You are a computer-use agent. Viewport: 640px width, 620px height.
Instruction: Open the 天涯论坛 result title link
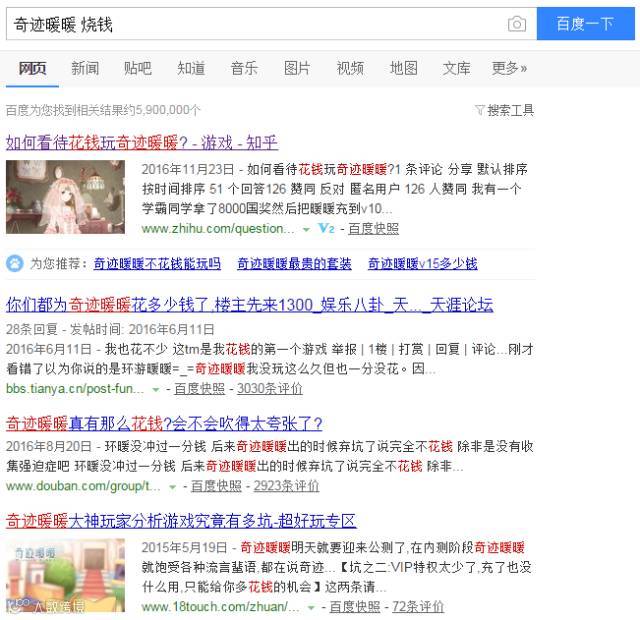249,304
